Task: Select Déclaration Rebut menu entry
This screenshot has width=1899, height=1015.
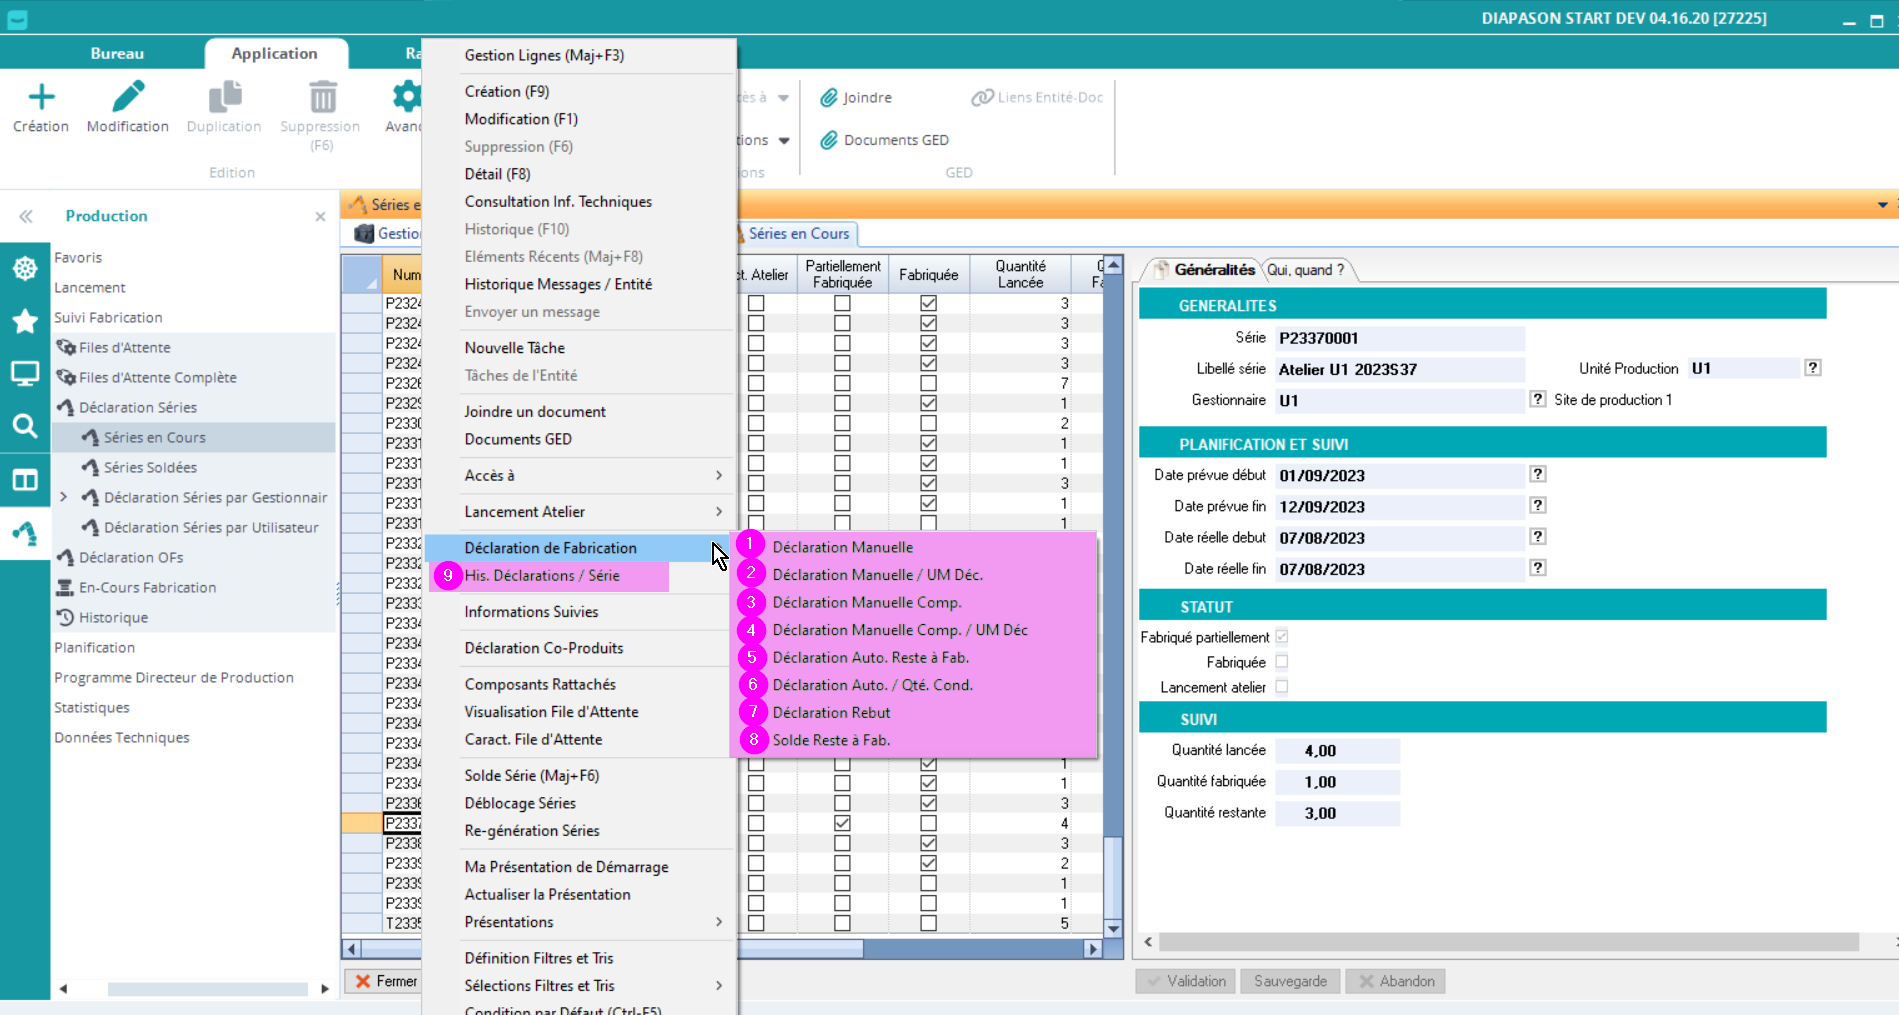Action: 831,713
